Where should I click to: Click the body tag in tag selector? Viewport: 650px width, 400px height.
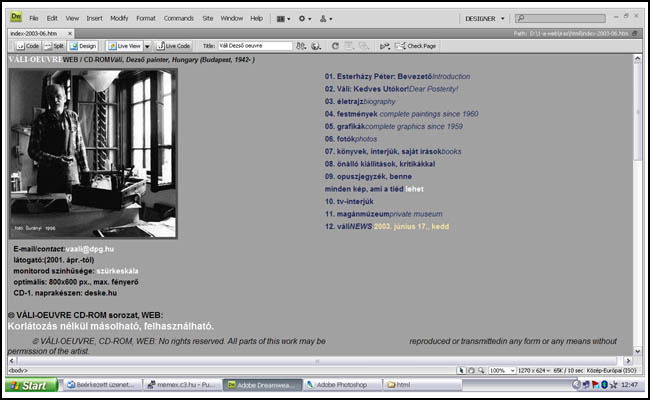[18, 371]
